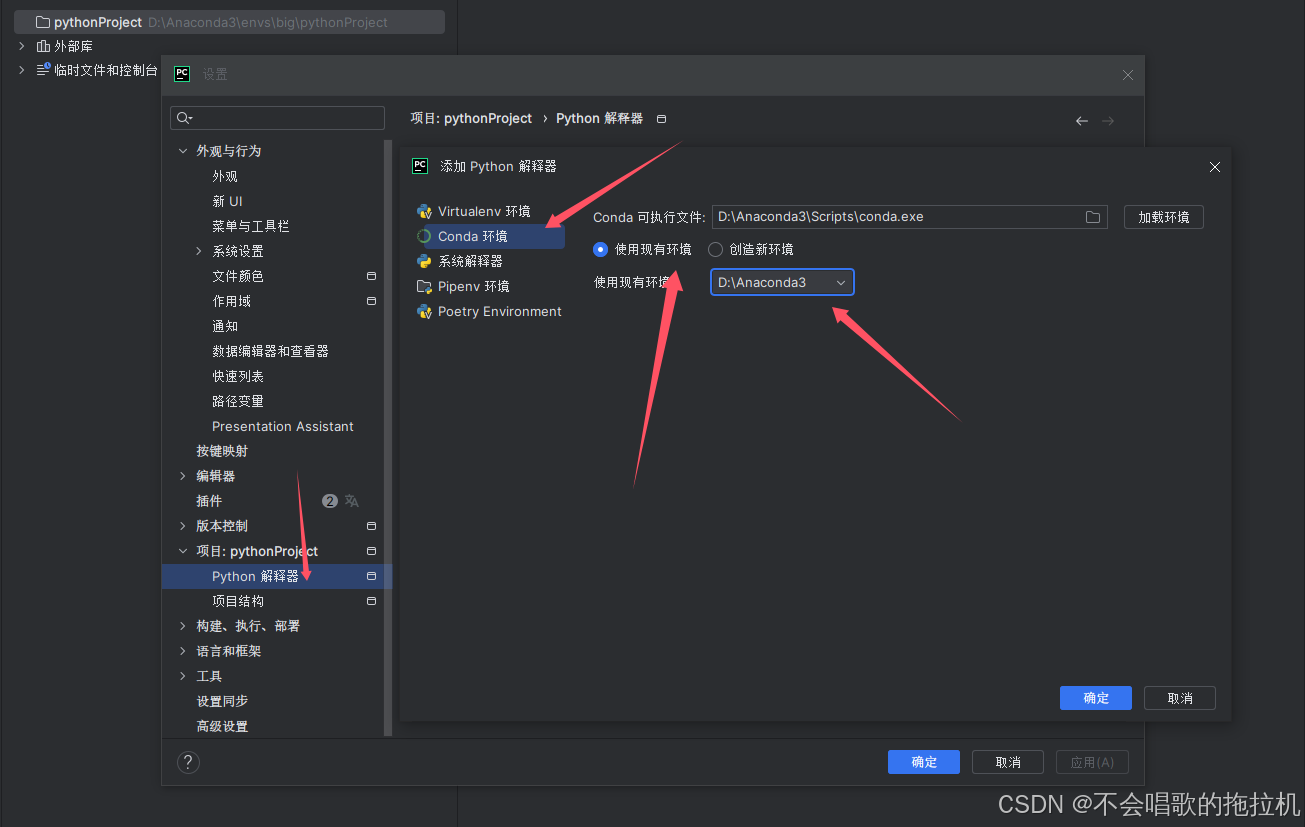Open 数据编辑器和查看器 settings page
The height and width of the screenshot is (827, 1305).
point(270,351)
